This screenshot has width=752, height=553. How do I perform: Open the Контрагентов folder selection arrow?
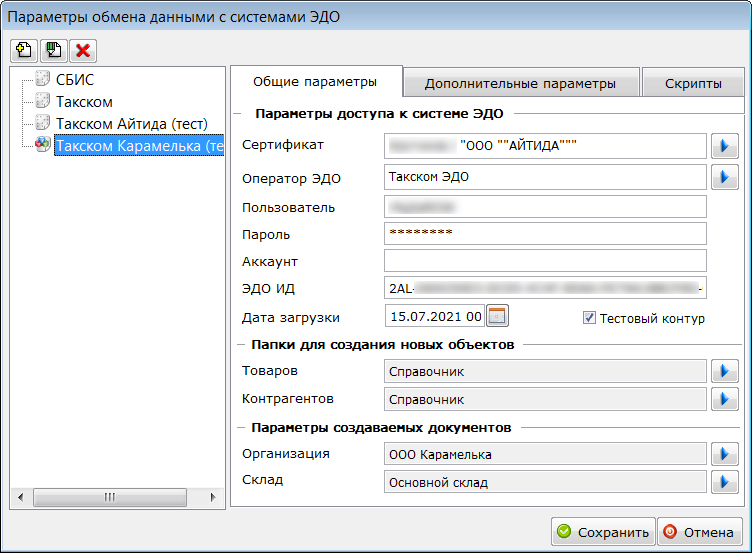(725, 399)
